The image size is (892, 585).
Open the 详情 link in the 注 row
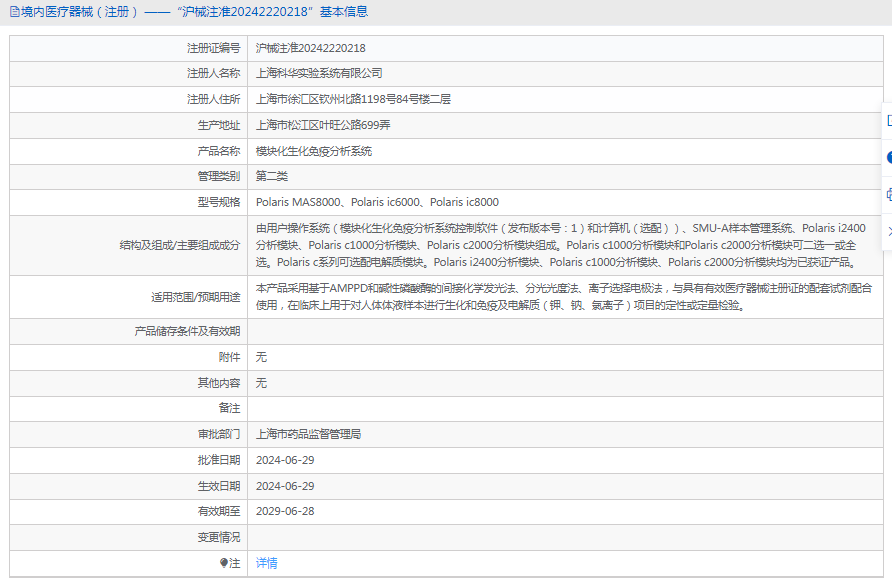pos(267,563)
